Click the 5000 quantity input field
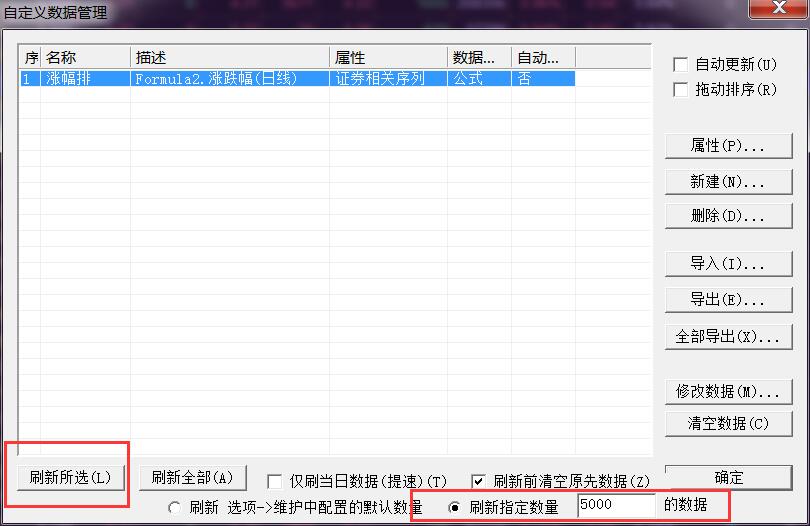 point(616,505)
